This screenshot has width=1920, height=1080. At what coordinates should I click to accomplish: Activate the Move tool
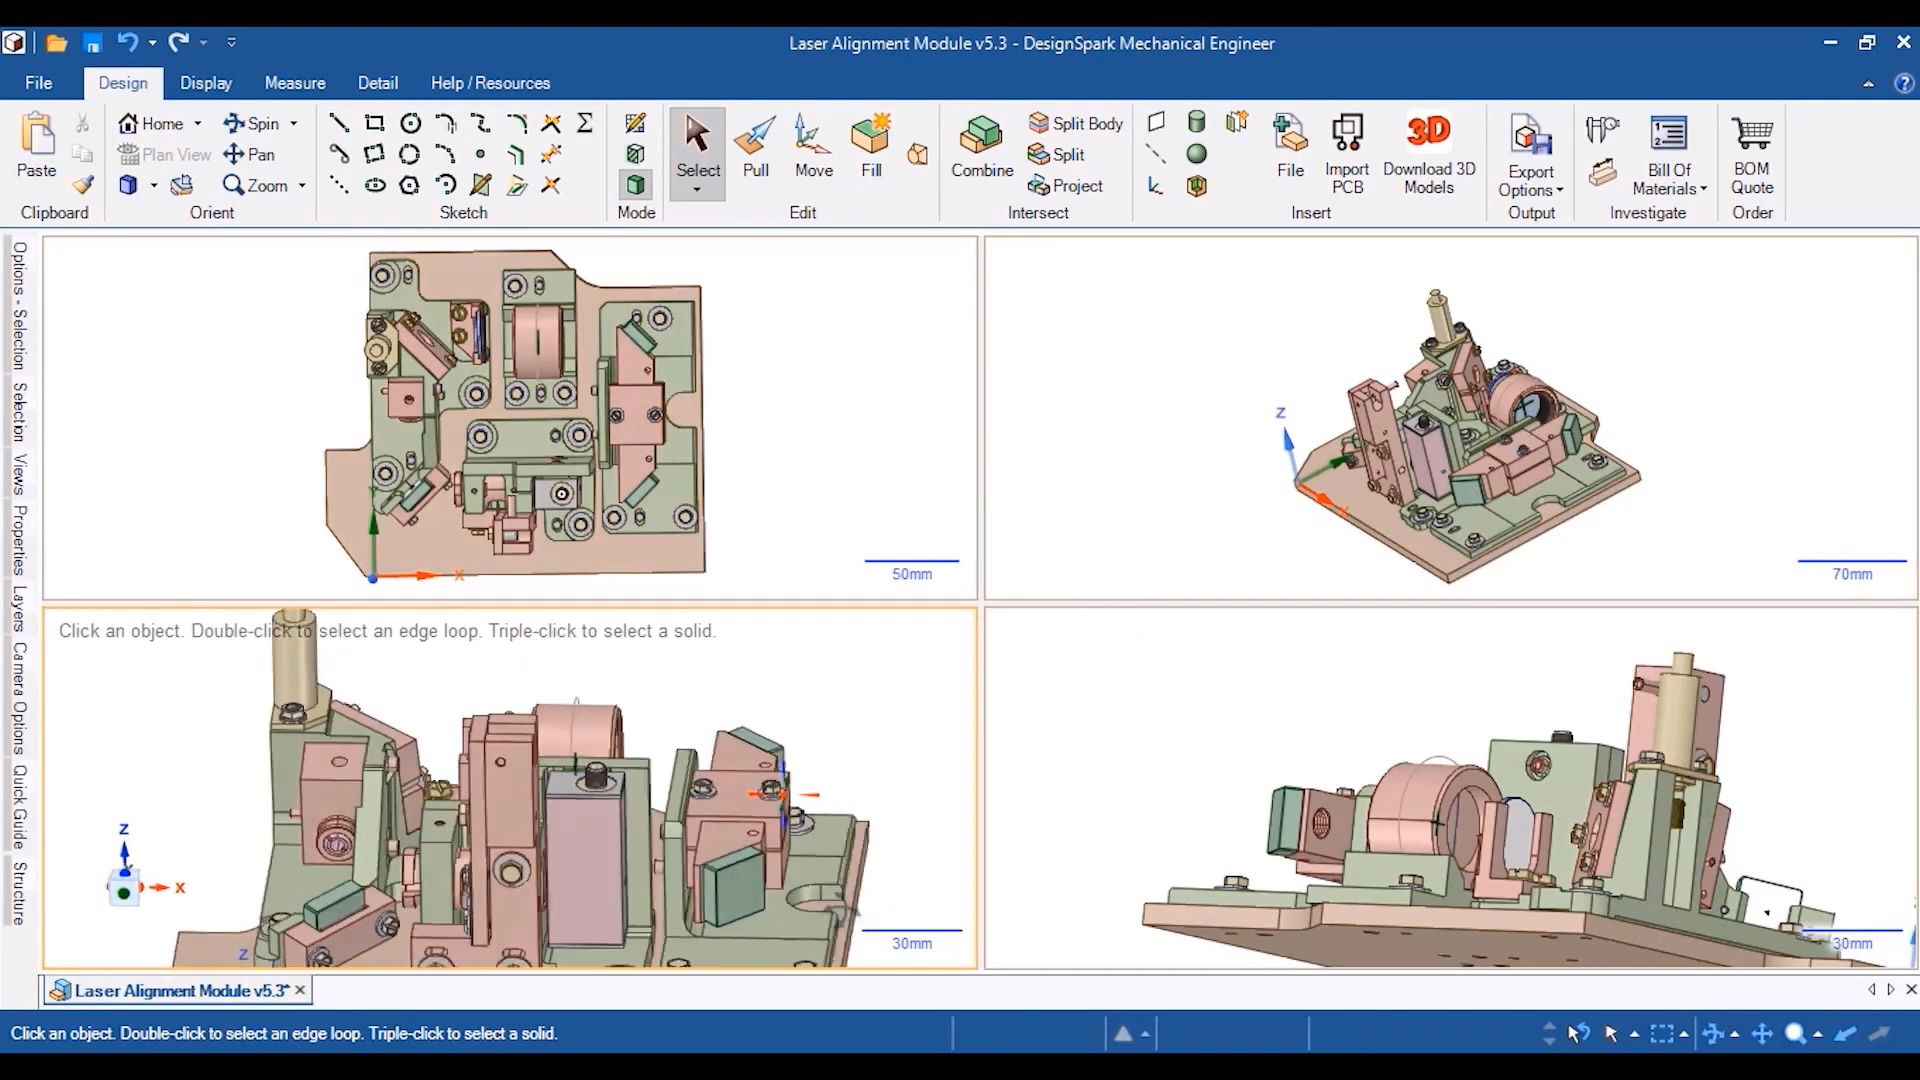click(813, 145)
